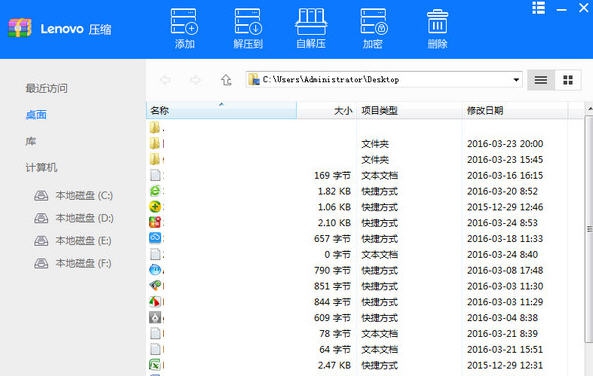Click the folder icon dated 2016-03-23 20:00
Viewport: 593px width, 376px height.
(x=155, y=143)
